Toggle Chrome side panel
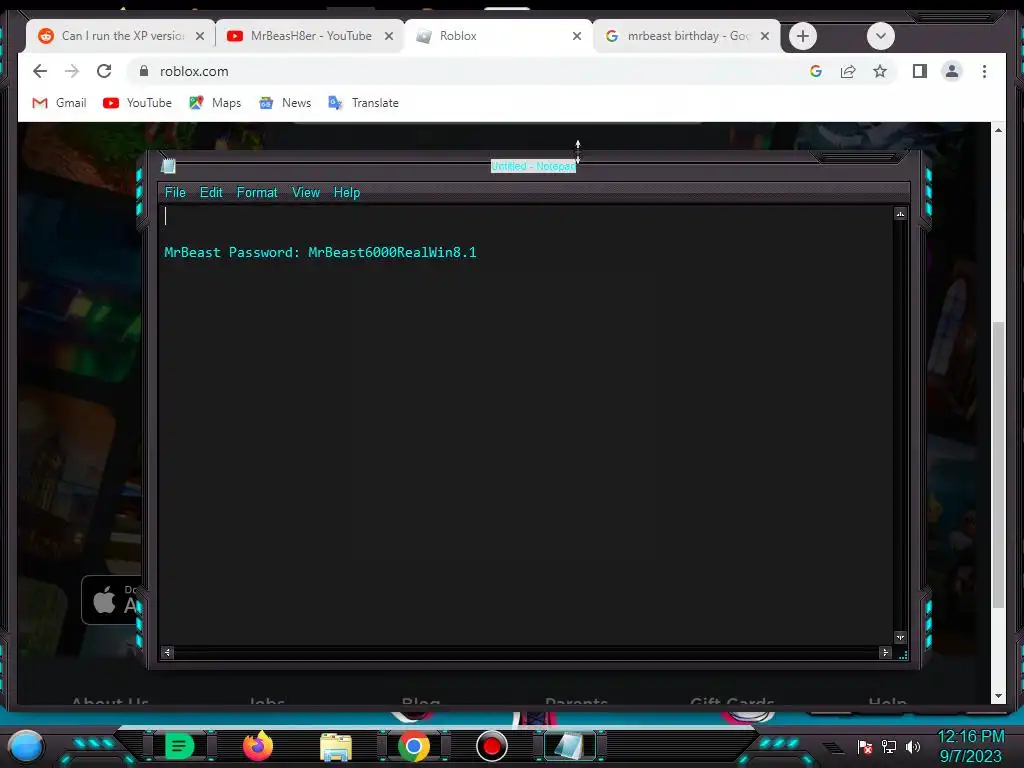This screenshot has height=768, width=1024. click(x=920, y=71)
